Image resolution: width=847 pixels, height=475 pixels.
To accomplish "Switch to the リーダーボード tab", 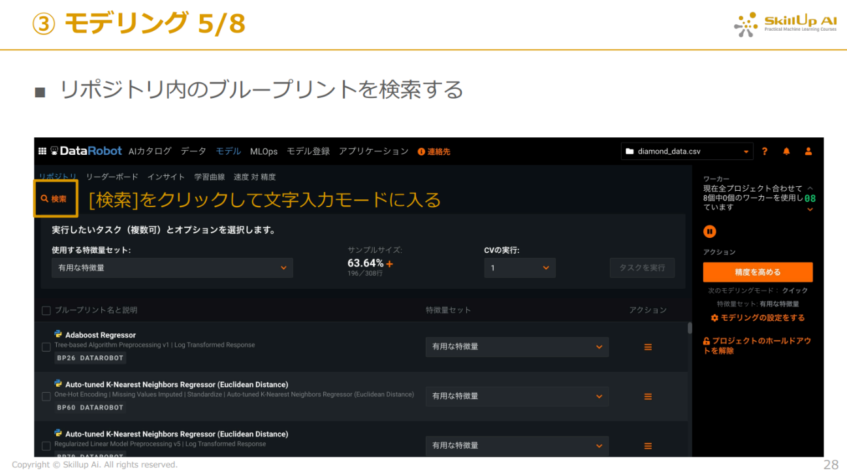I will [x=112, y=177].
